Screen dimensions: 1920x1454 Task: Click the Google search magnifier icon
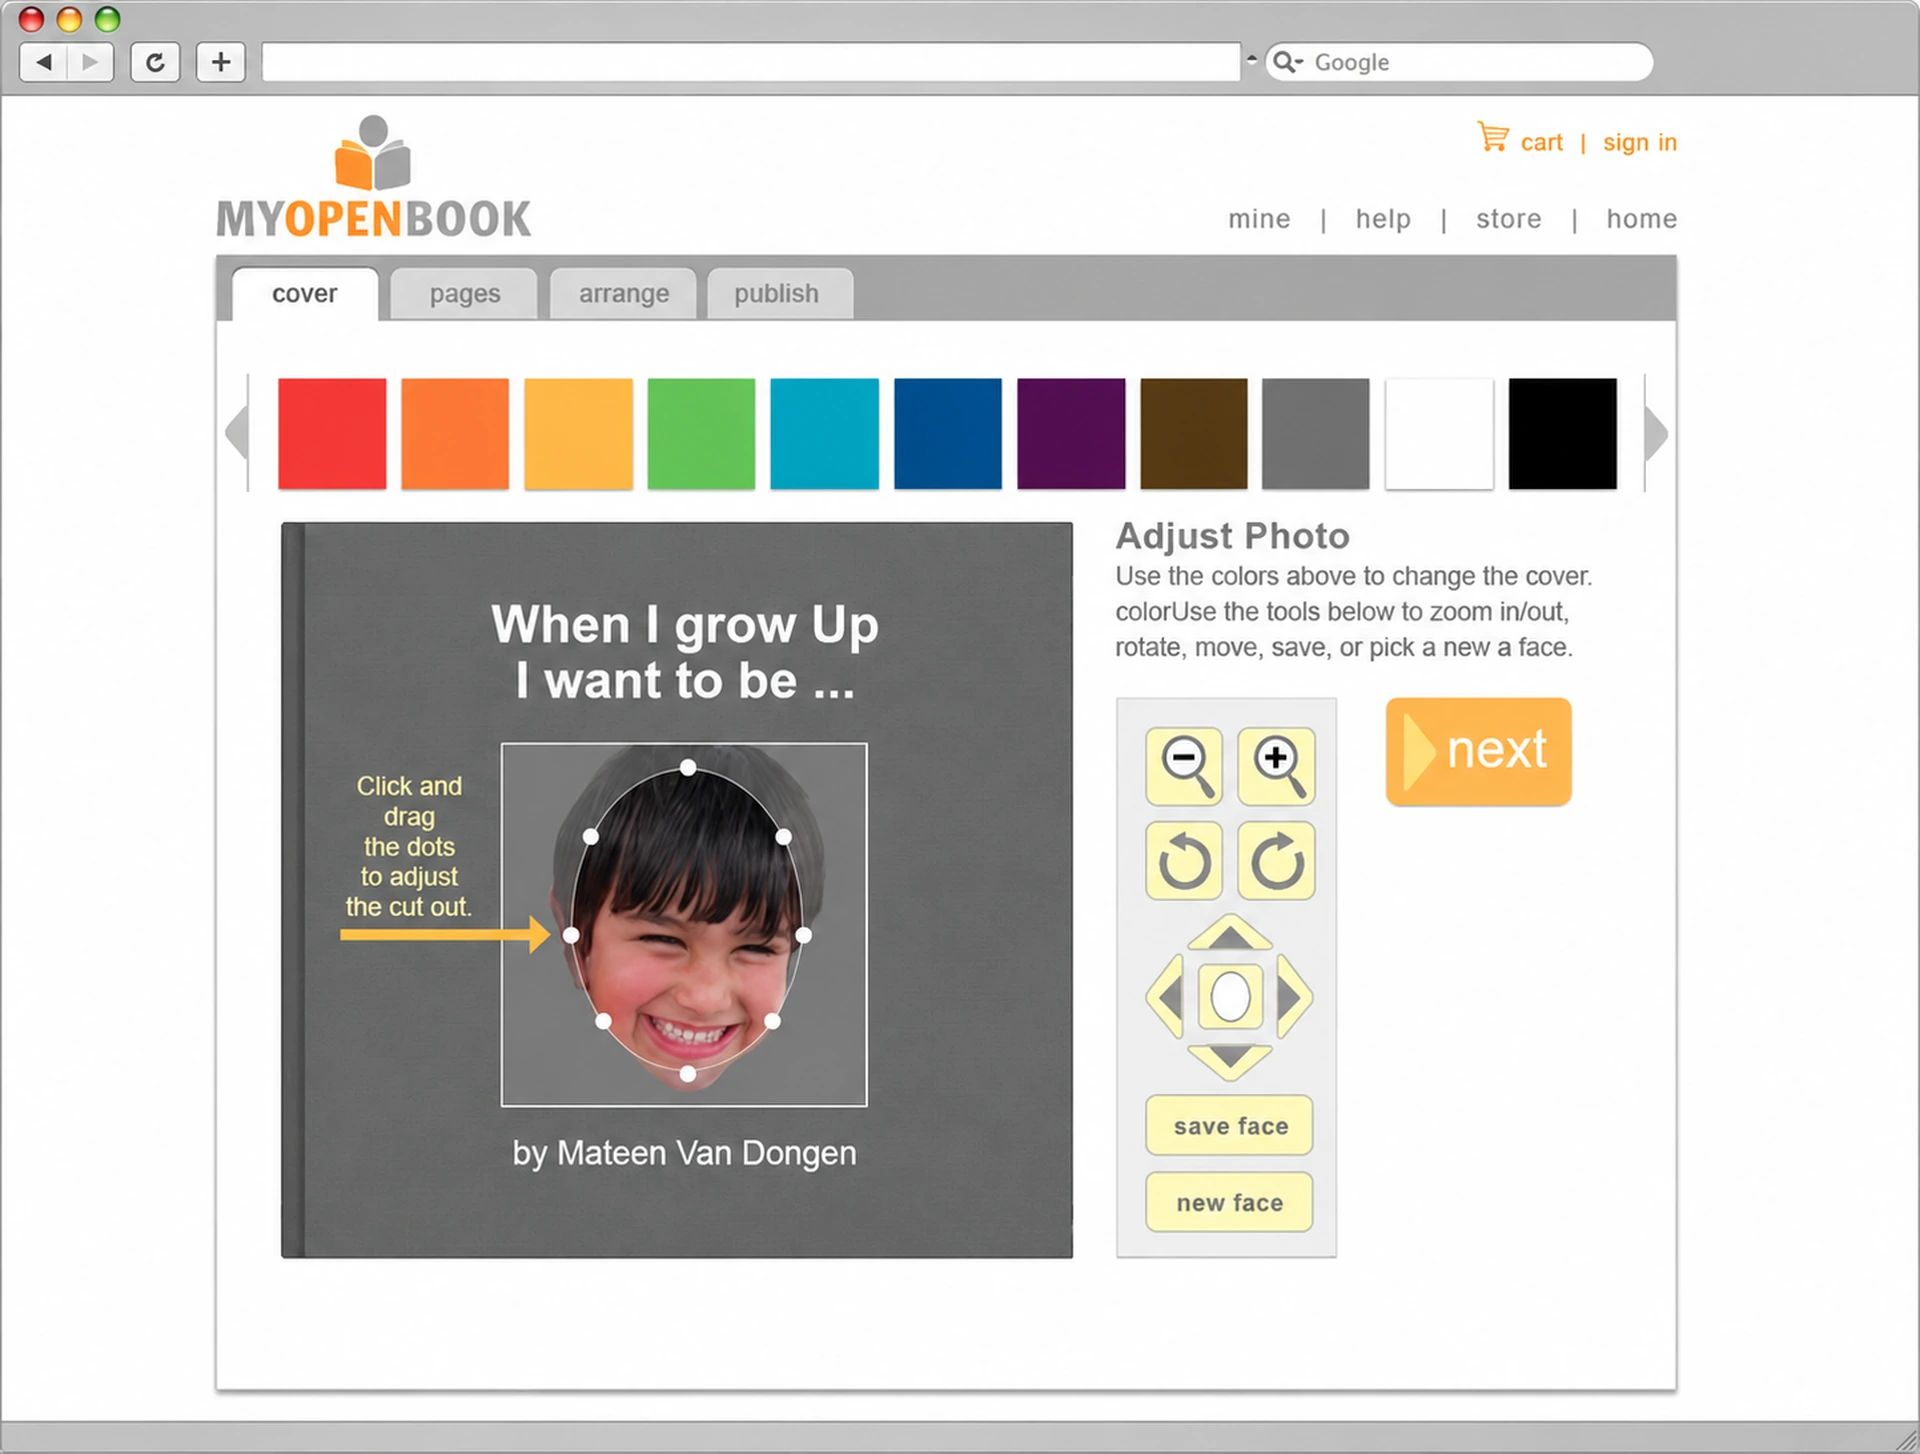click(x=1287, y=62)
